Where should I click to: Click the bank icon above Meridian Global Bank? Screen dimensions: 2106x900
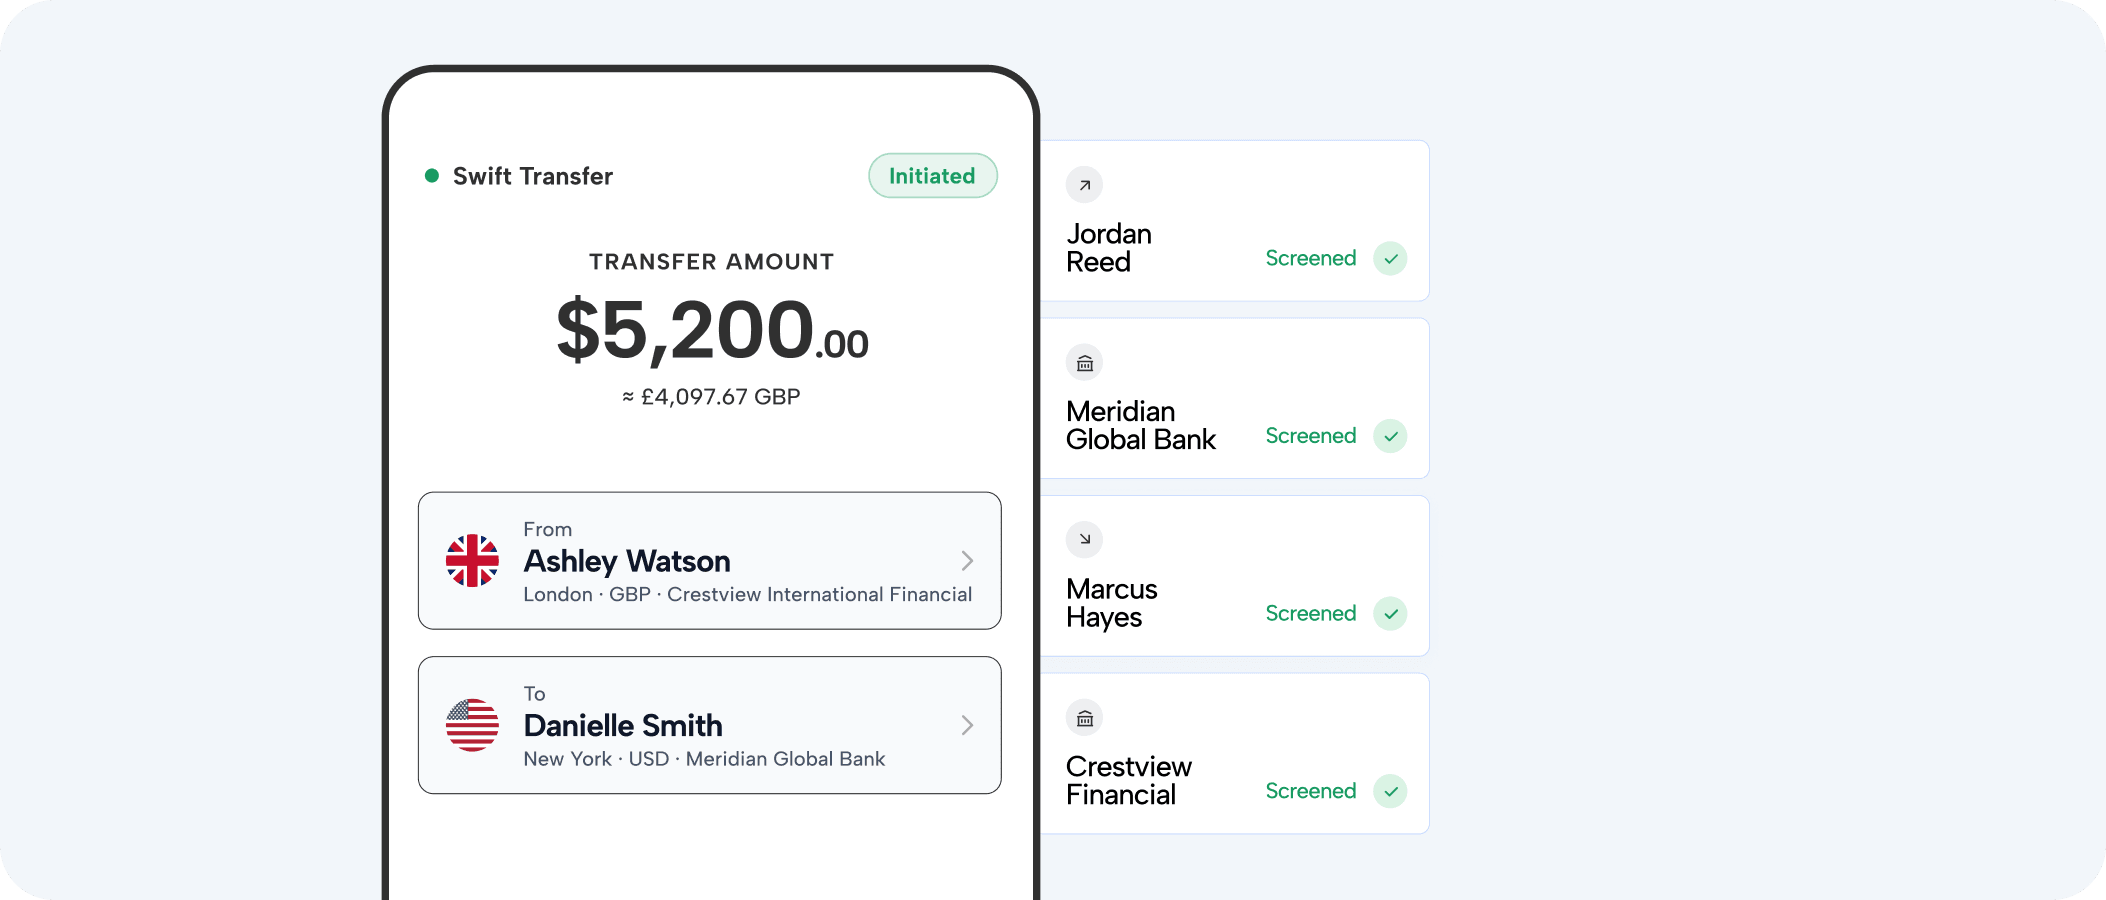pyautogui.click(x=1084, y=363)
